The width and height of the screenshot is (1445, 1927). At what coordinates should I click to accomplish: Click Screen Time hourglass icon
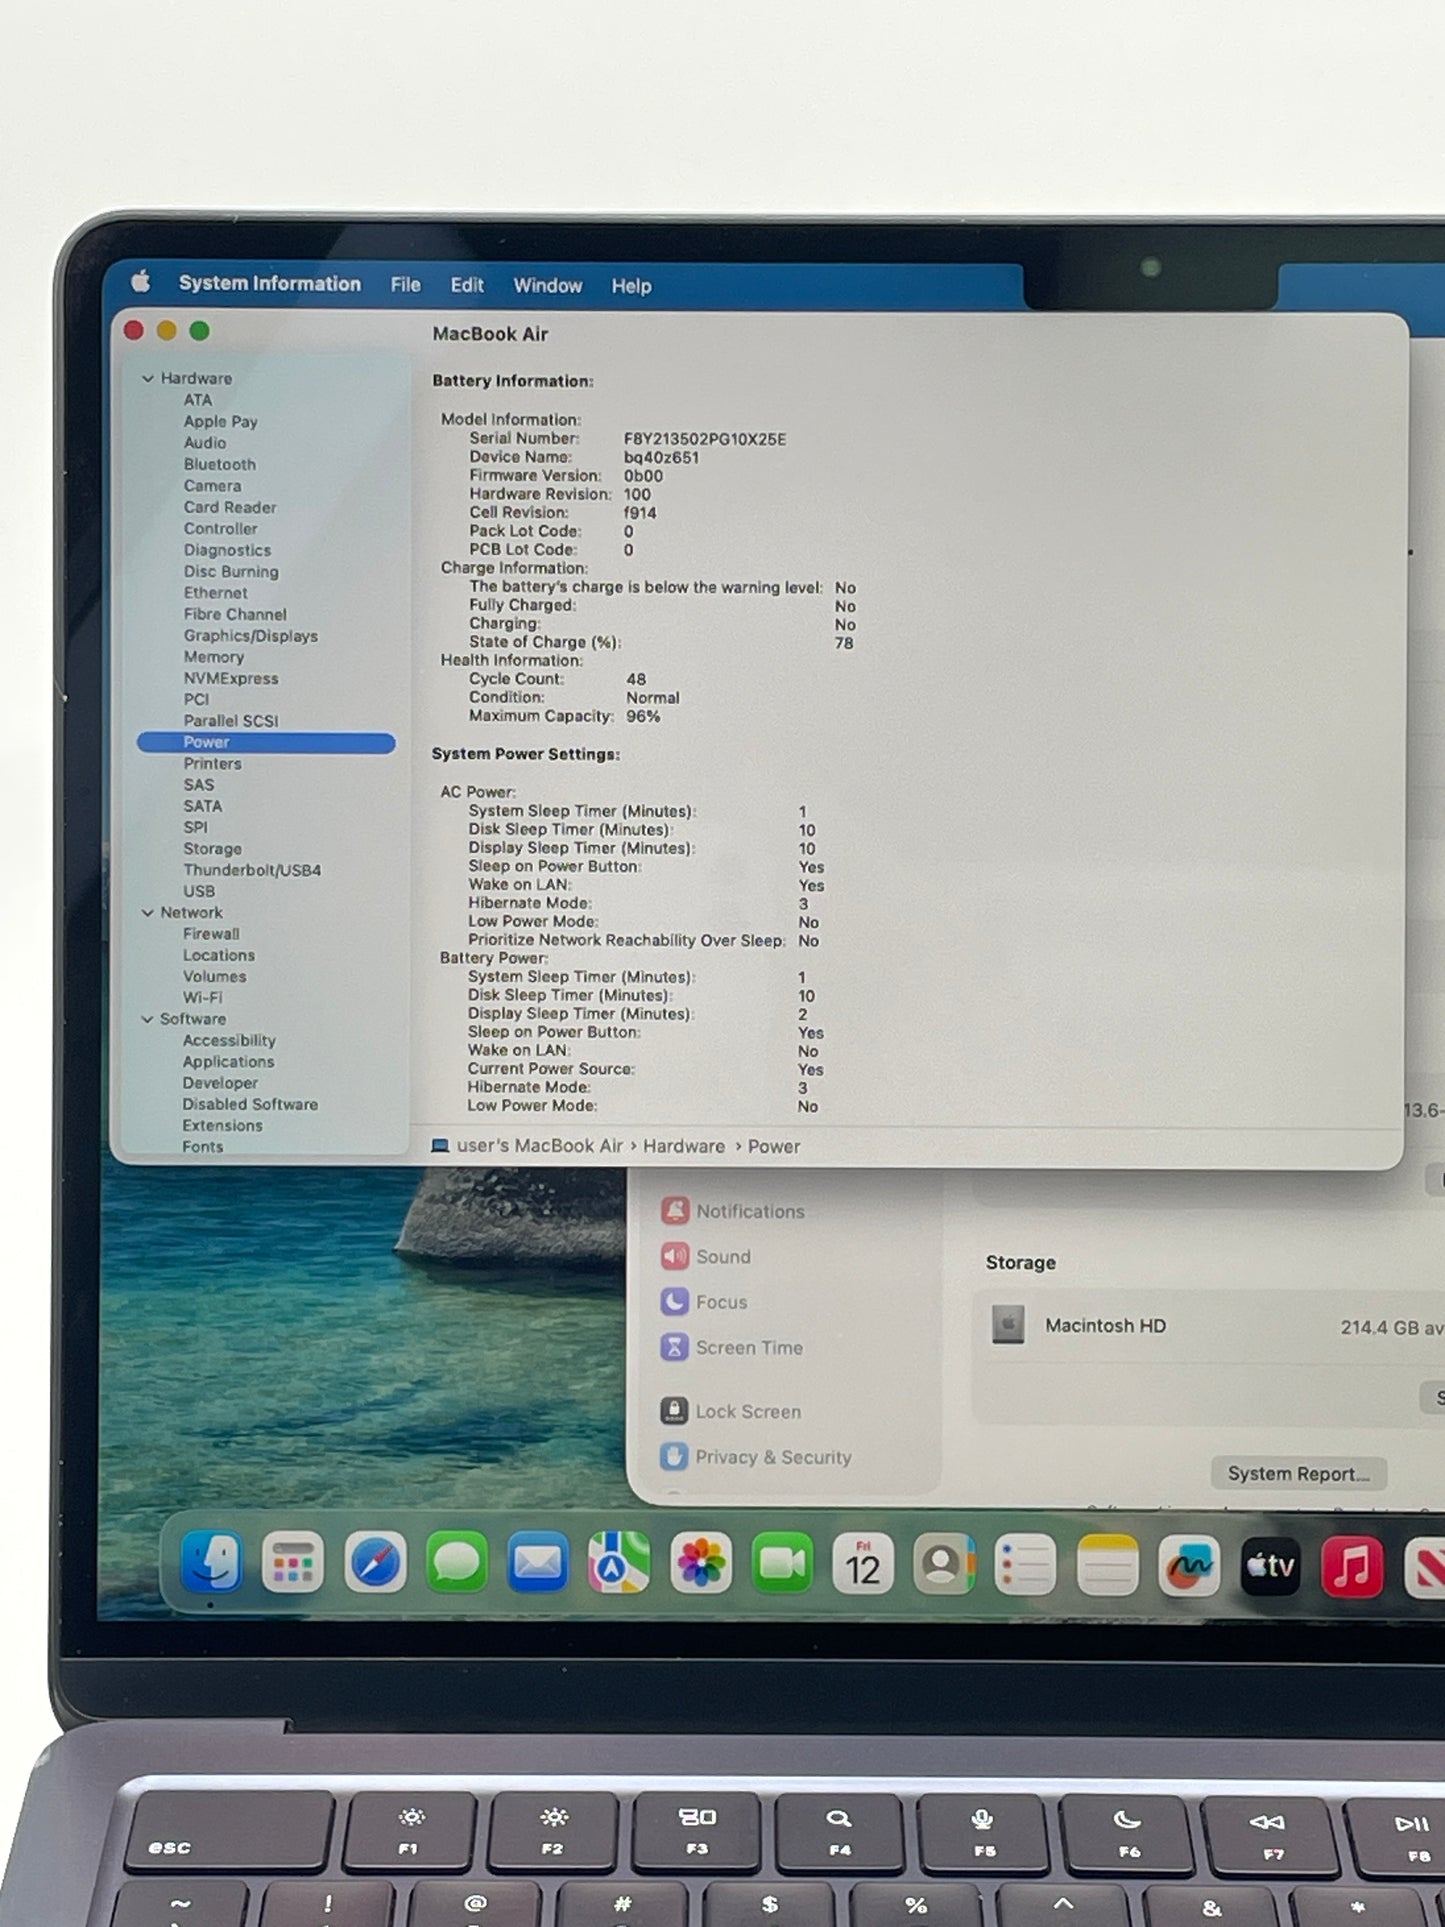coord(675,1347)
